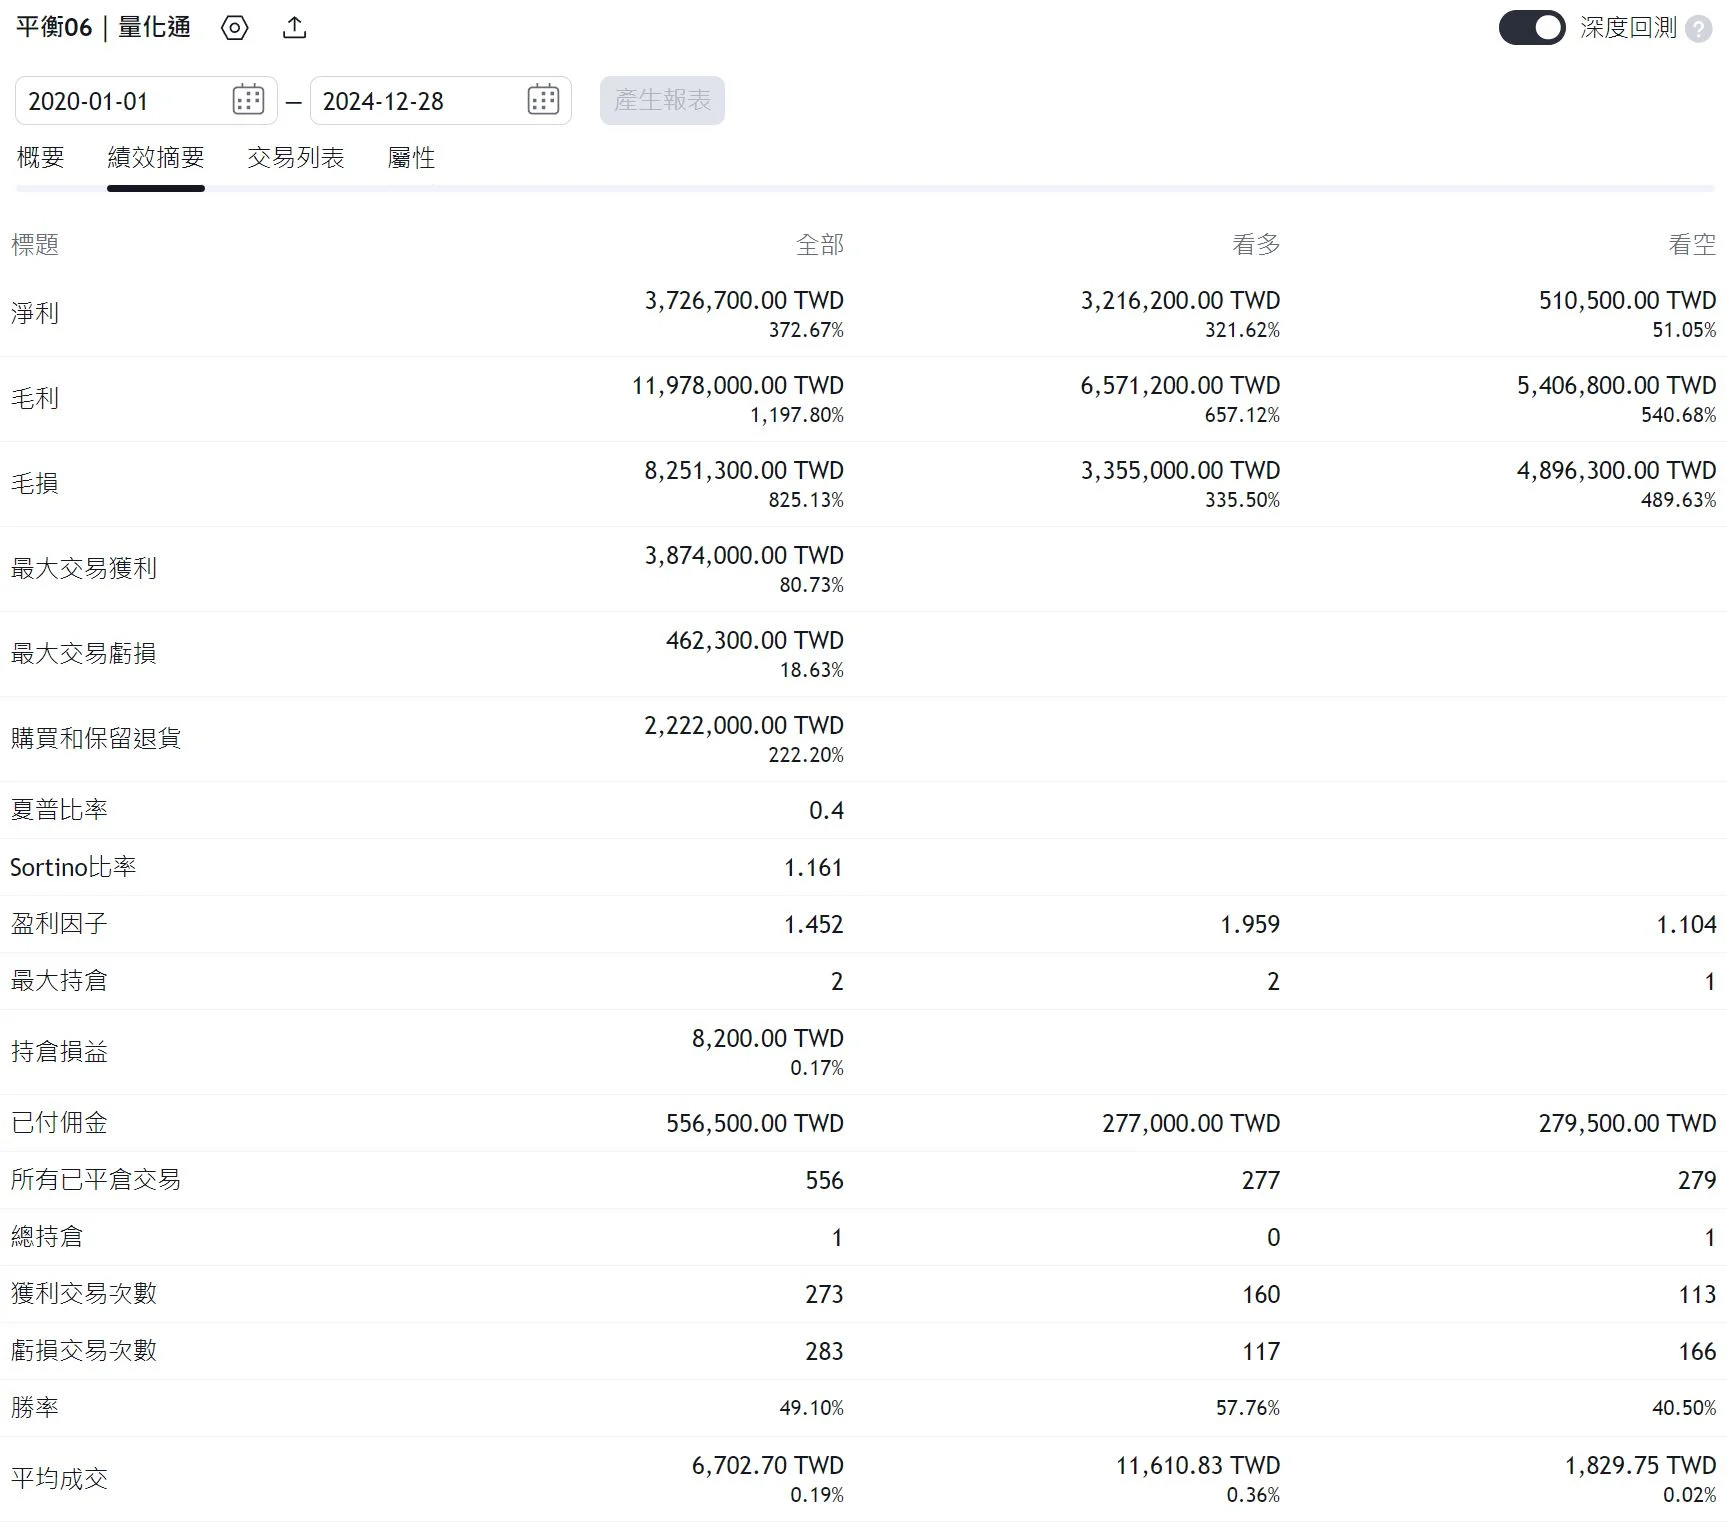Click the strategy title 平衡06 | 量化通

click(x=104, y=27)
